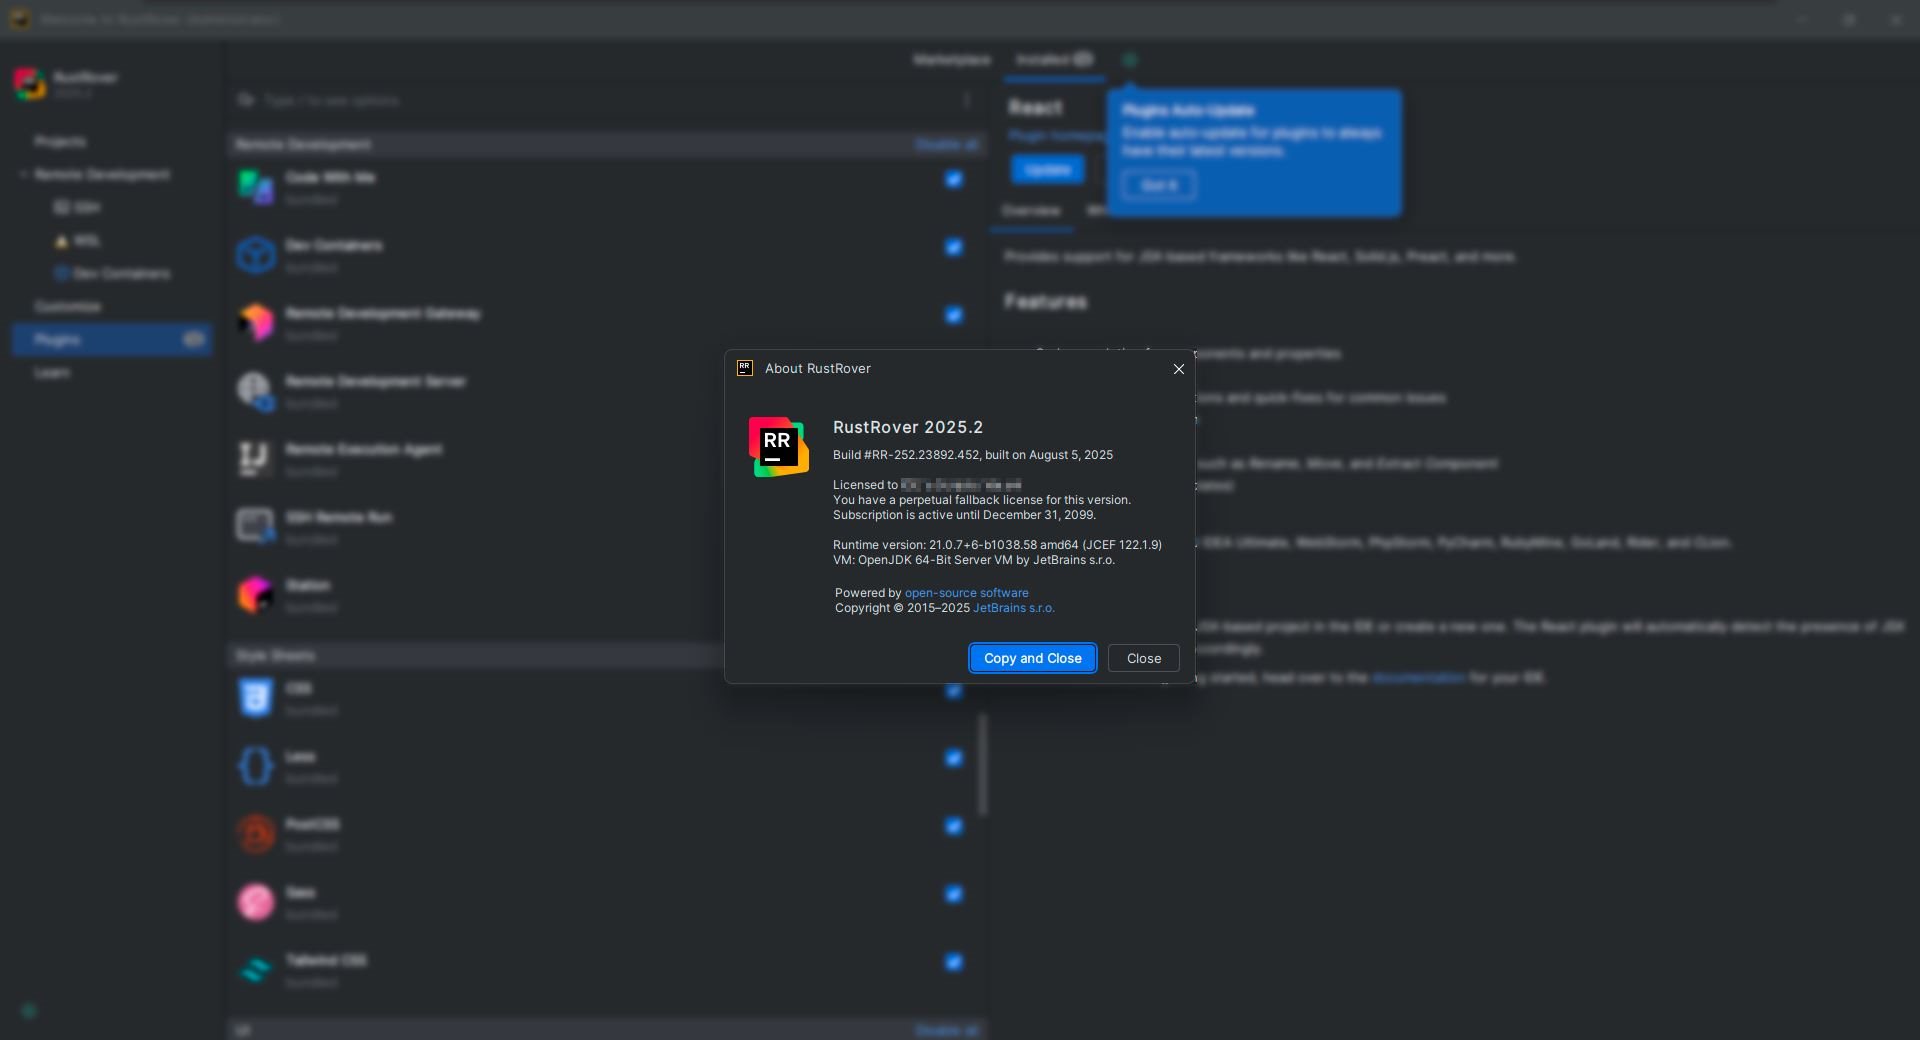Click the RustRover logo in About dialog

coord(779,447)
